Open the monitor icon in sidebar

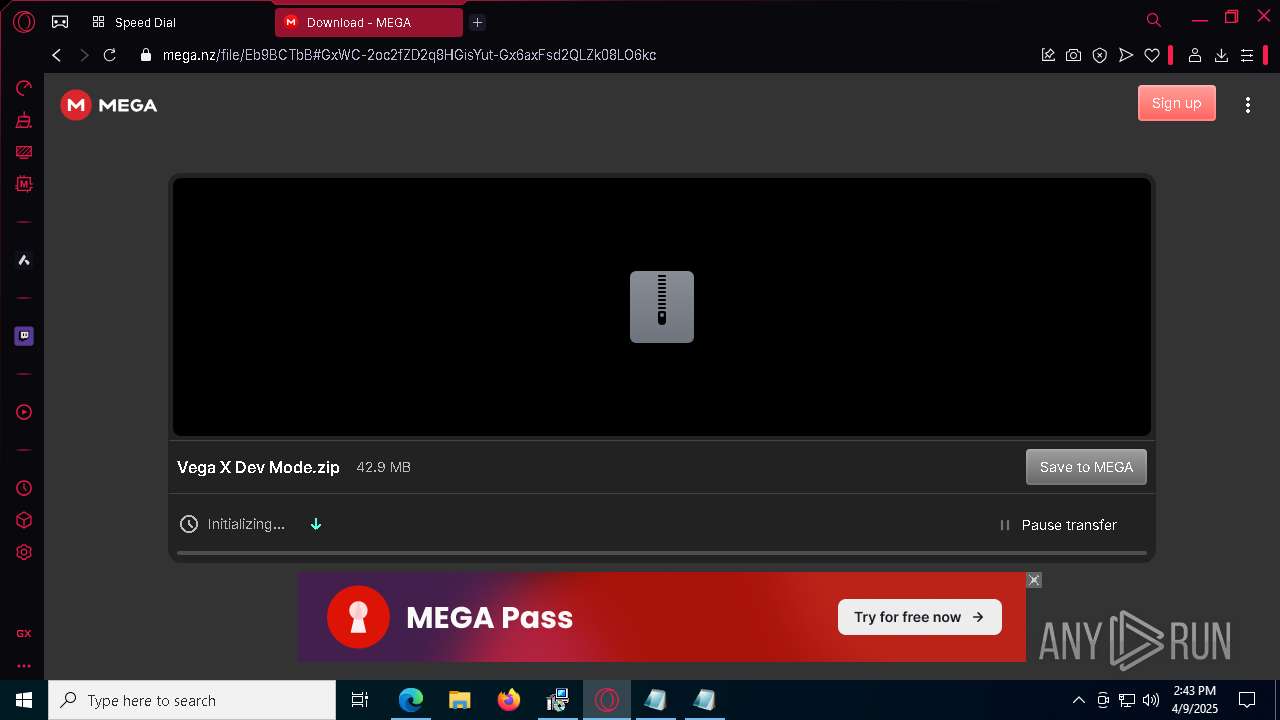click(24, 152)
